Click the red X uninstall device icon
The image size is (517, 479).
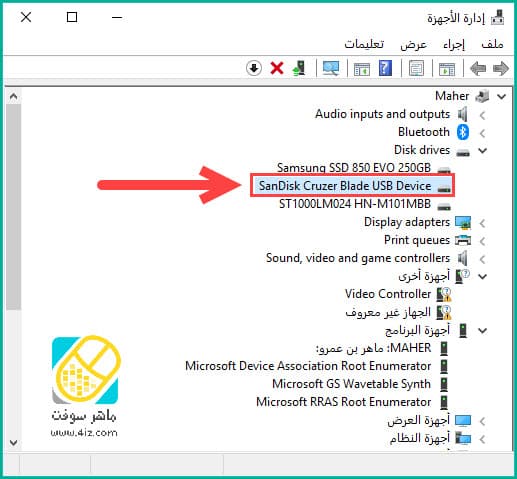pos(277,69)
